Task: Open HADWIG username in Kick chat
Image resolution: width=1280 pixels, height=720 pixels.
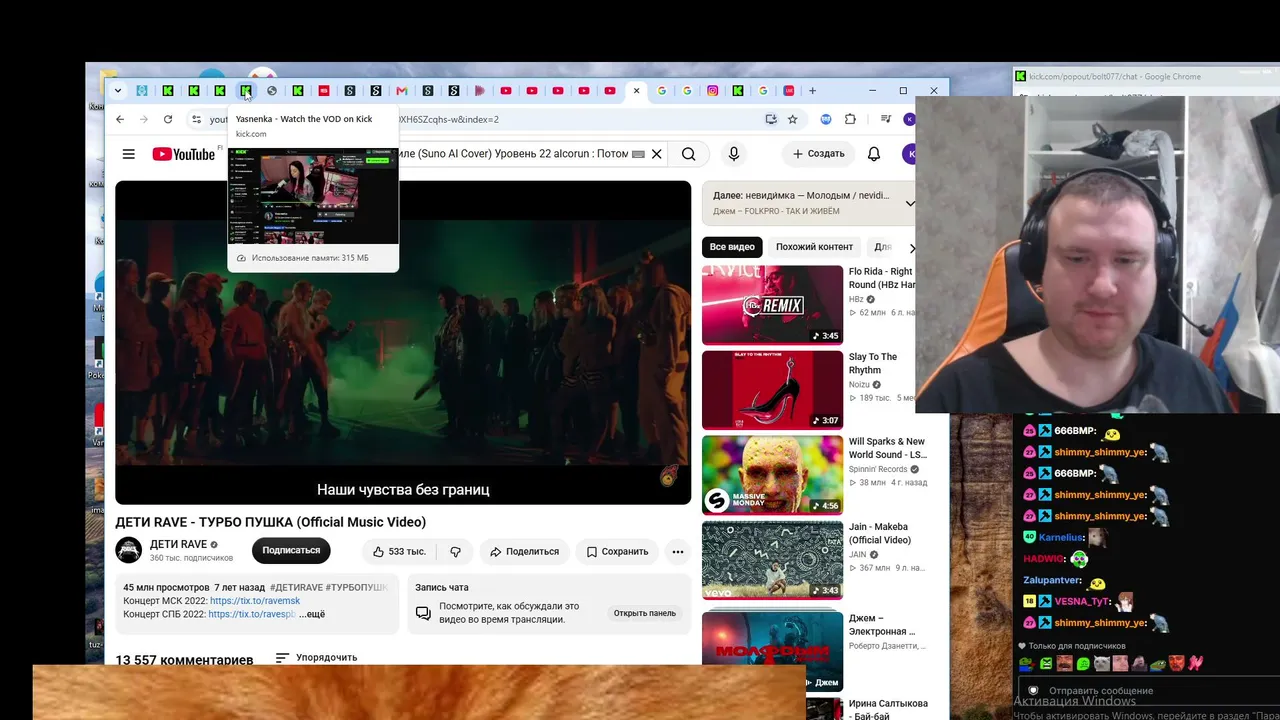Action: [x=1045, y=559]
